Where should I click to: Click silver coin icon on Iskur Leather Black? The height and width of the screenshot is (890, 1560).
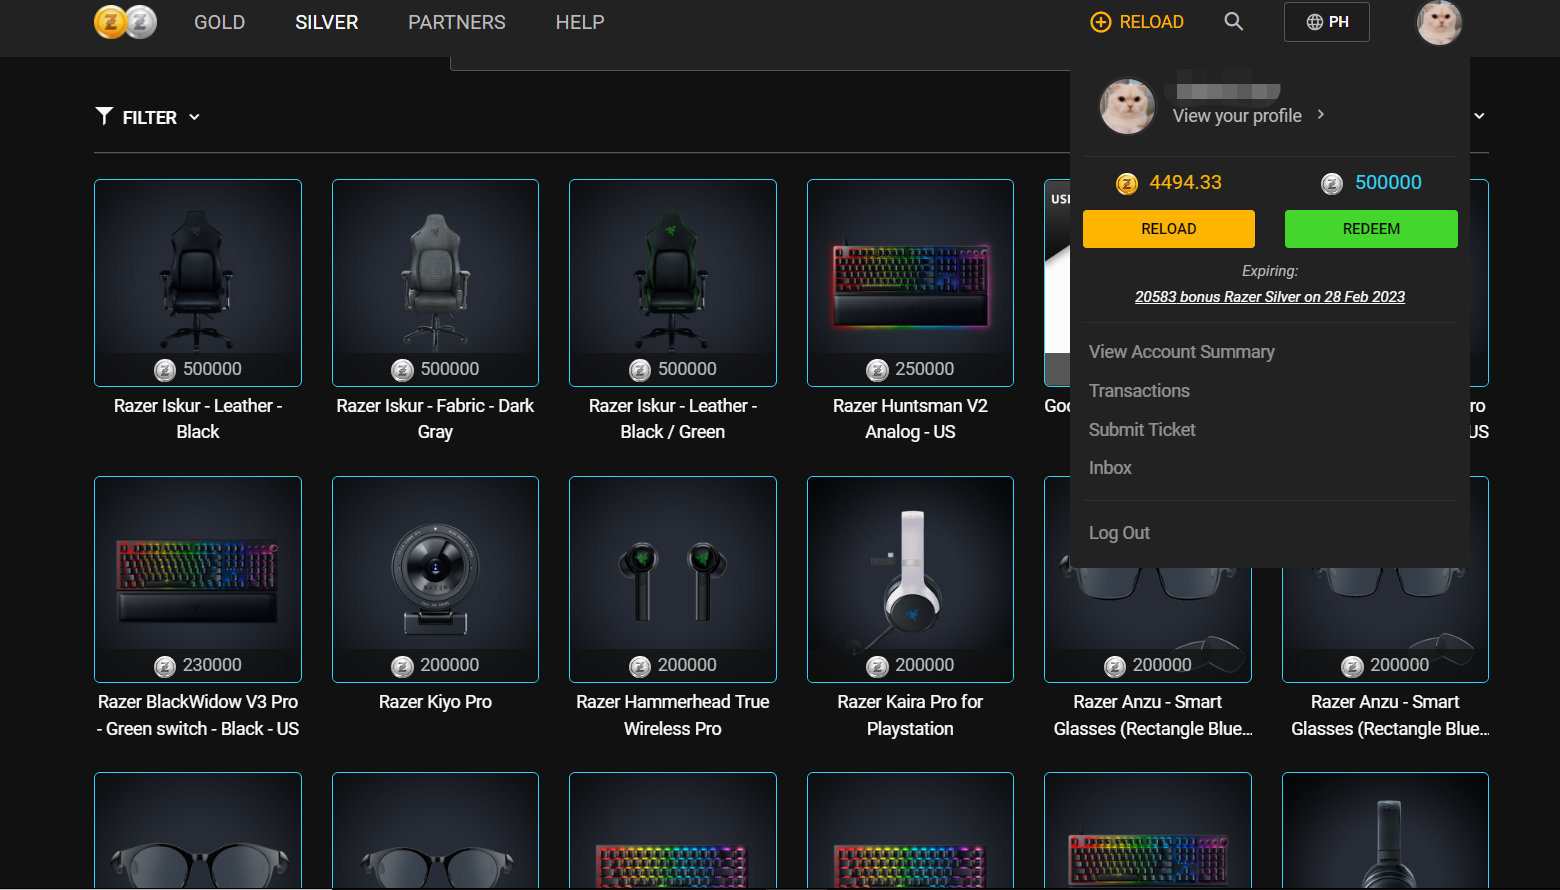pos(165,370)
